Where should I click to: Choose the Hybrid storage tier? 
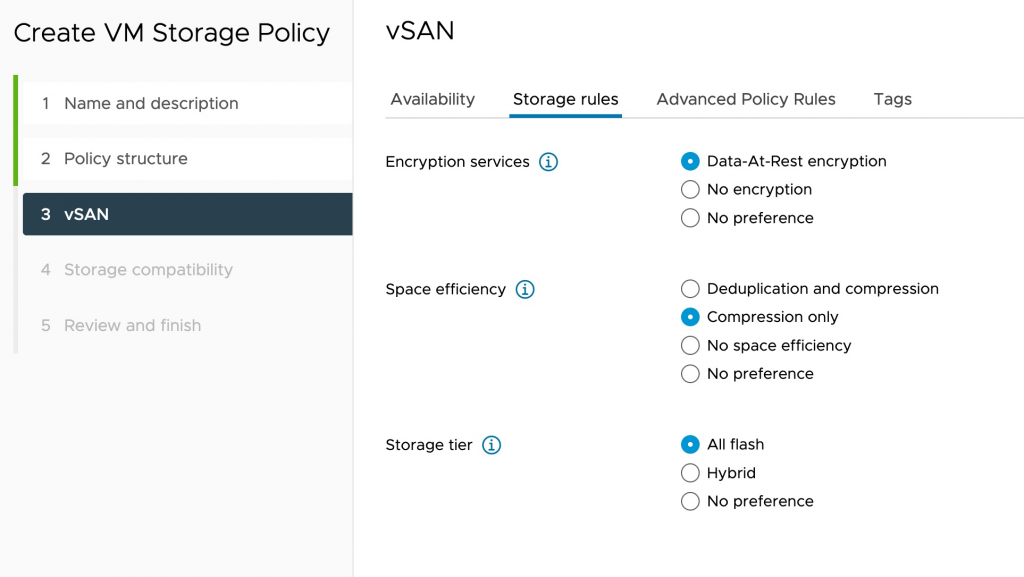click(690, 473)
